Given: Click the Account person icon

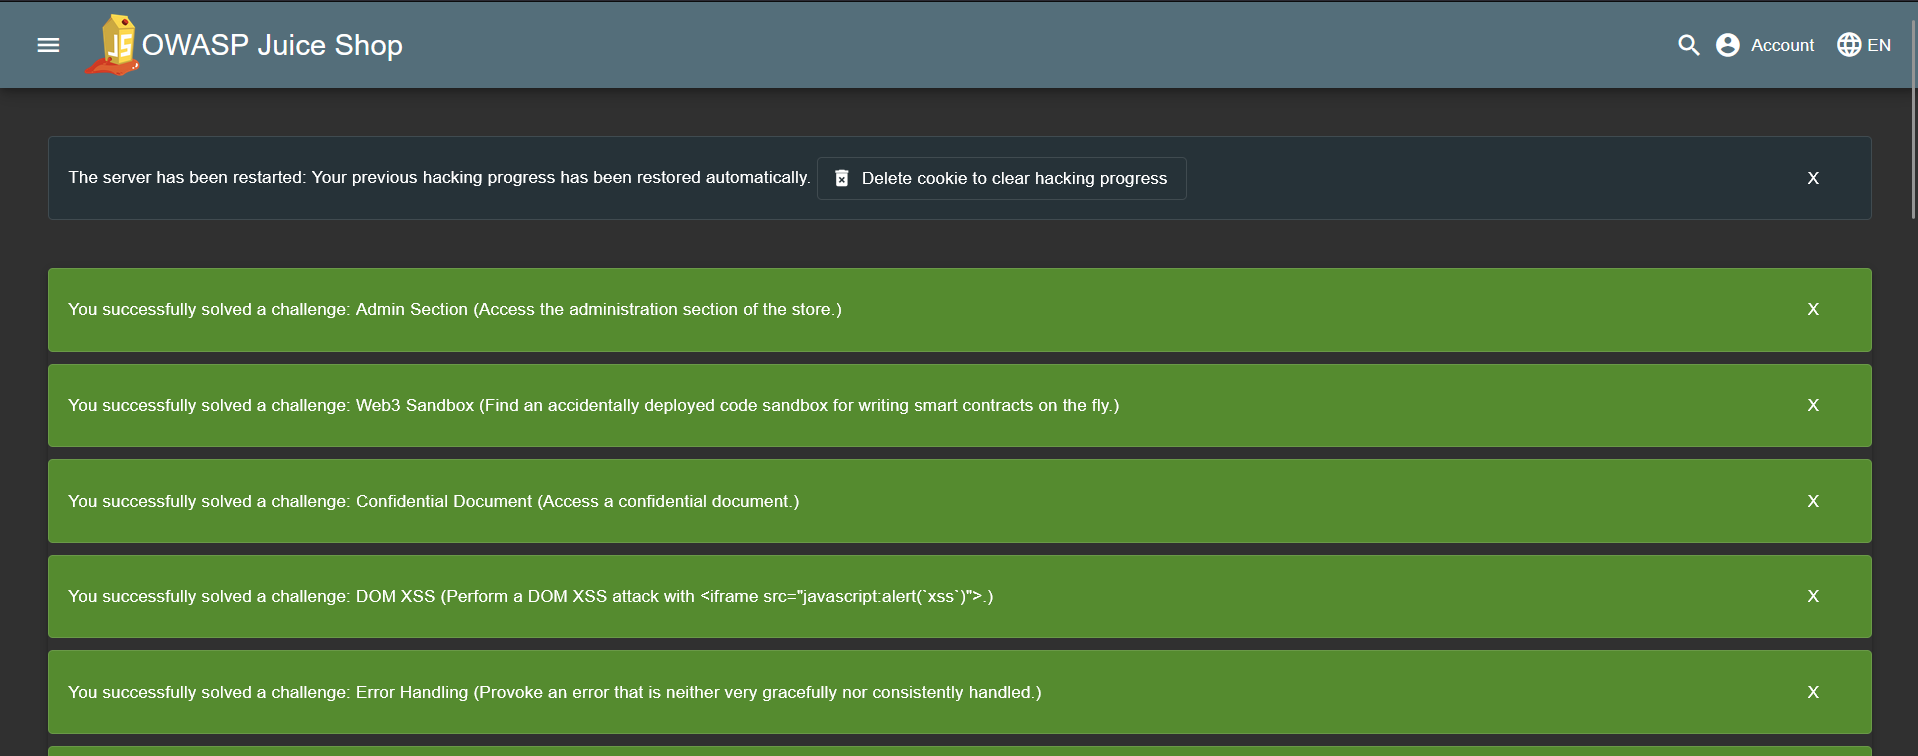Looking at the screenshot, I should [x=1727, y=45].
